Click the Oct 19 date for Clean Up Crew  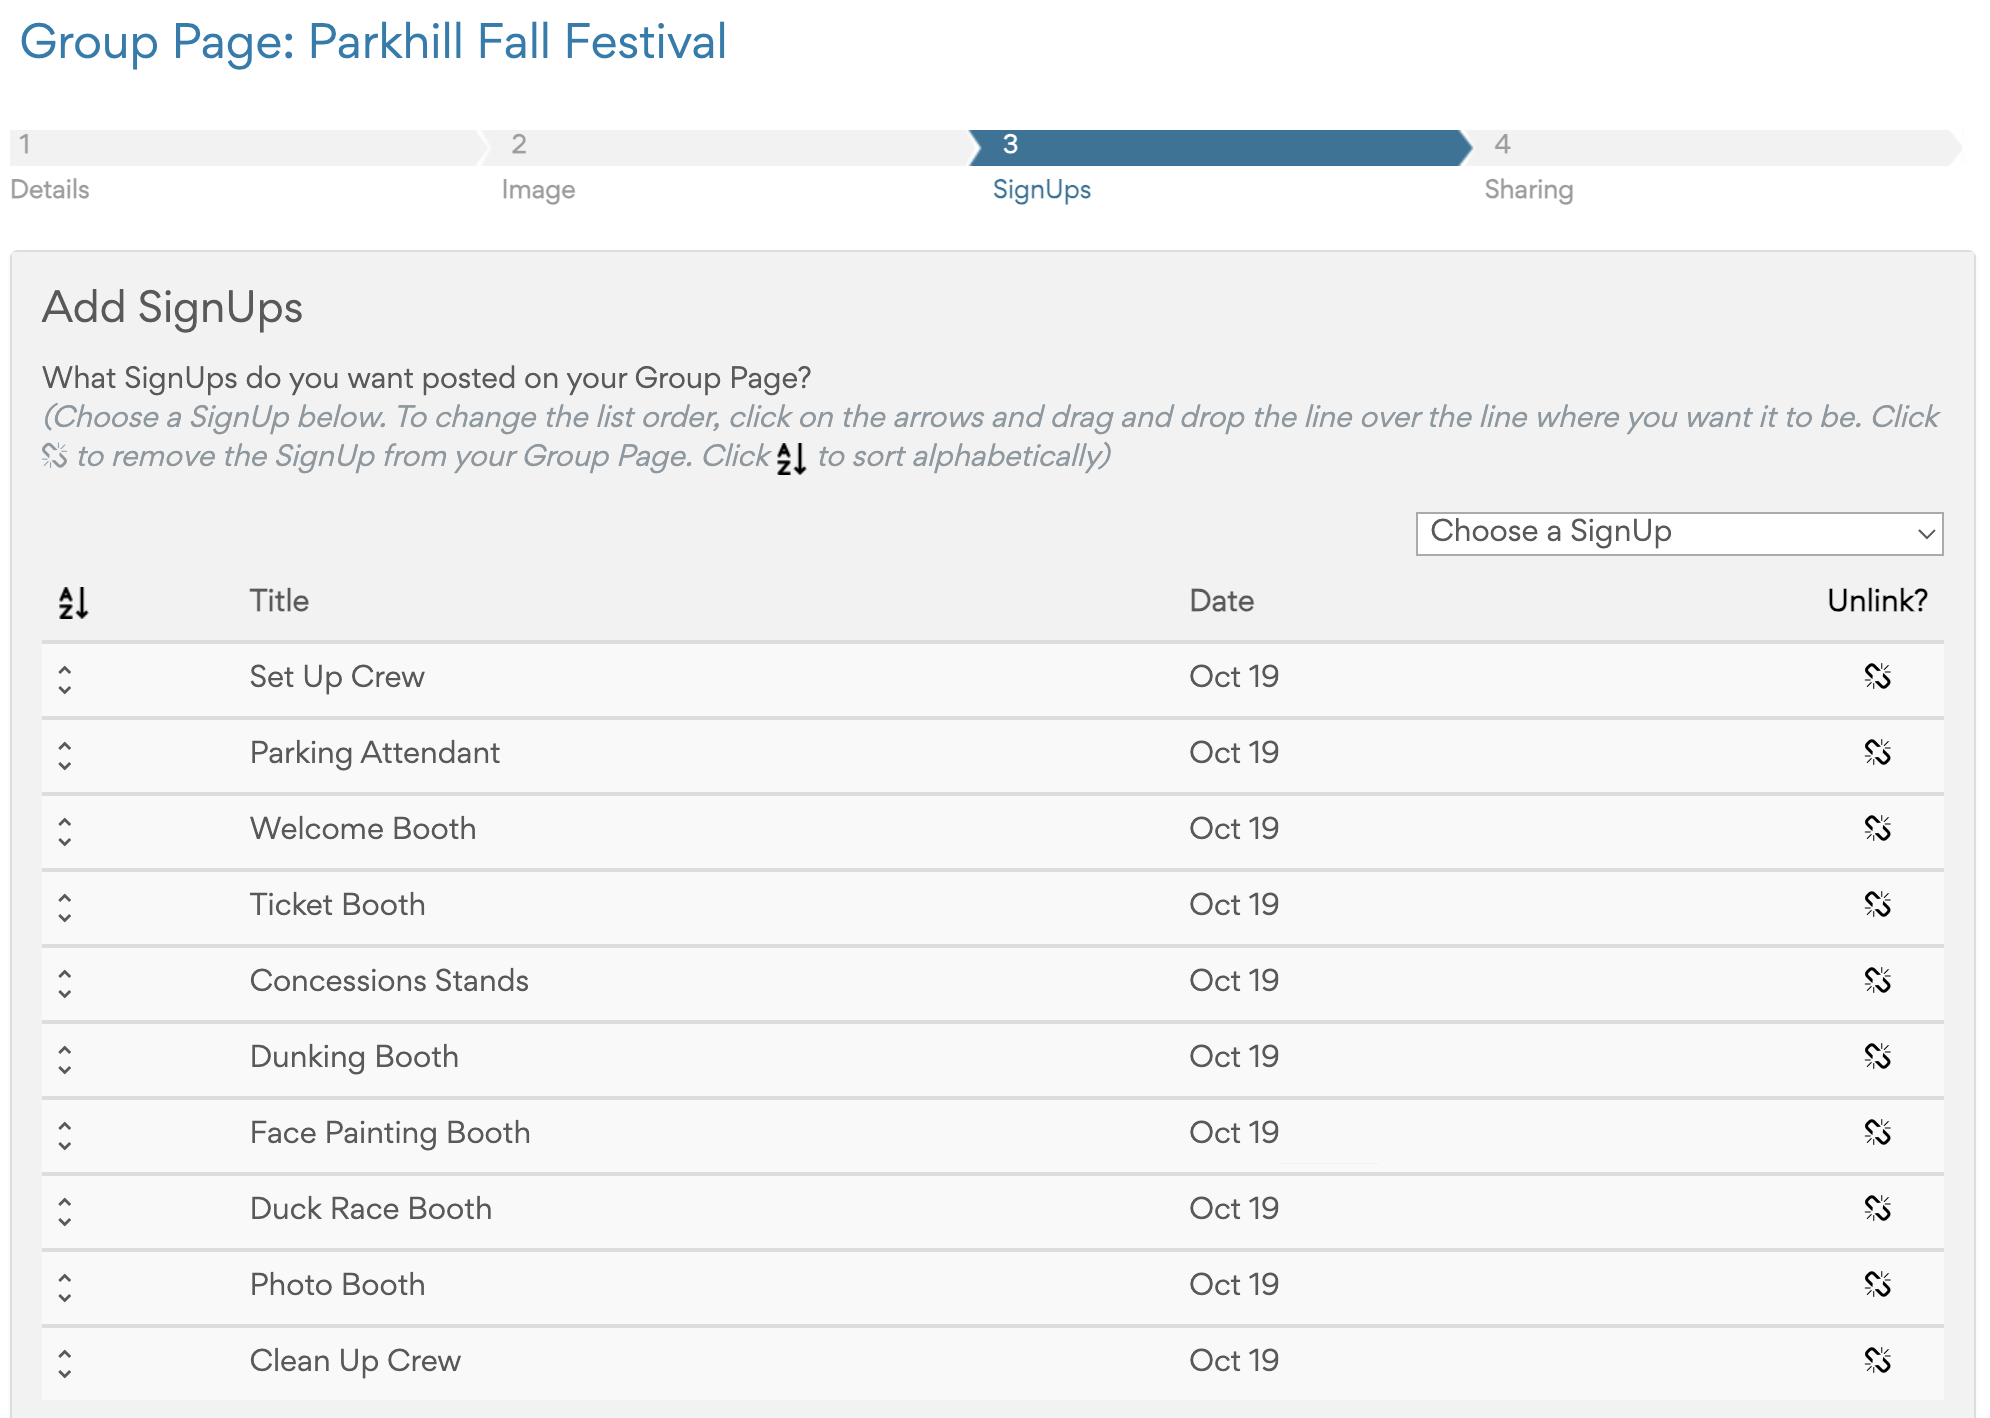pos(1234,1361)
